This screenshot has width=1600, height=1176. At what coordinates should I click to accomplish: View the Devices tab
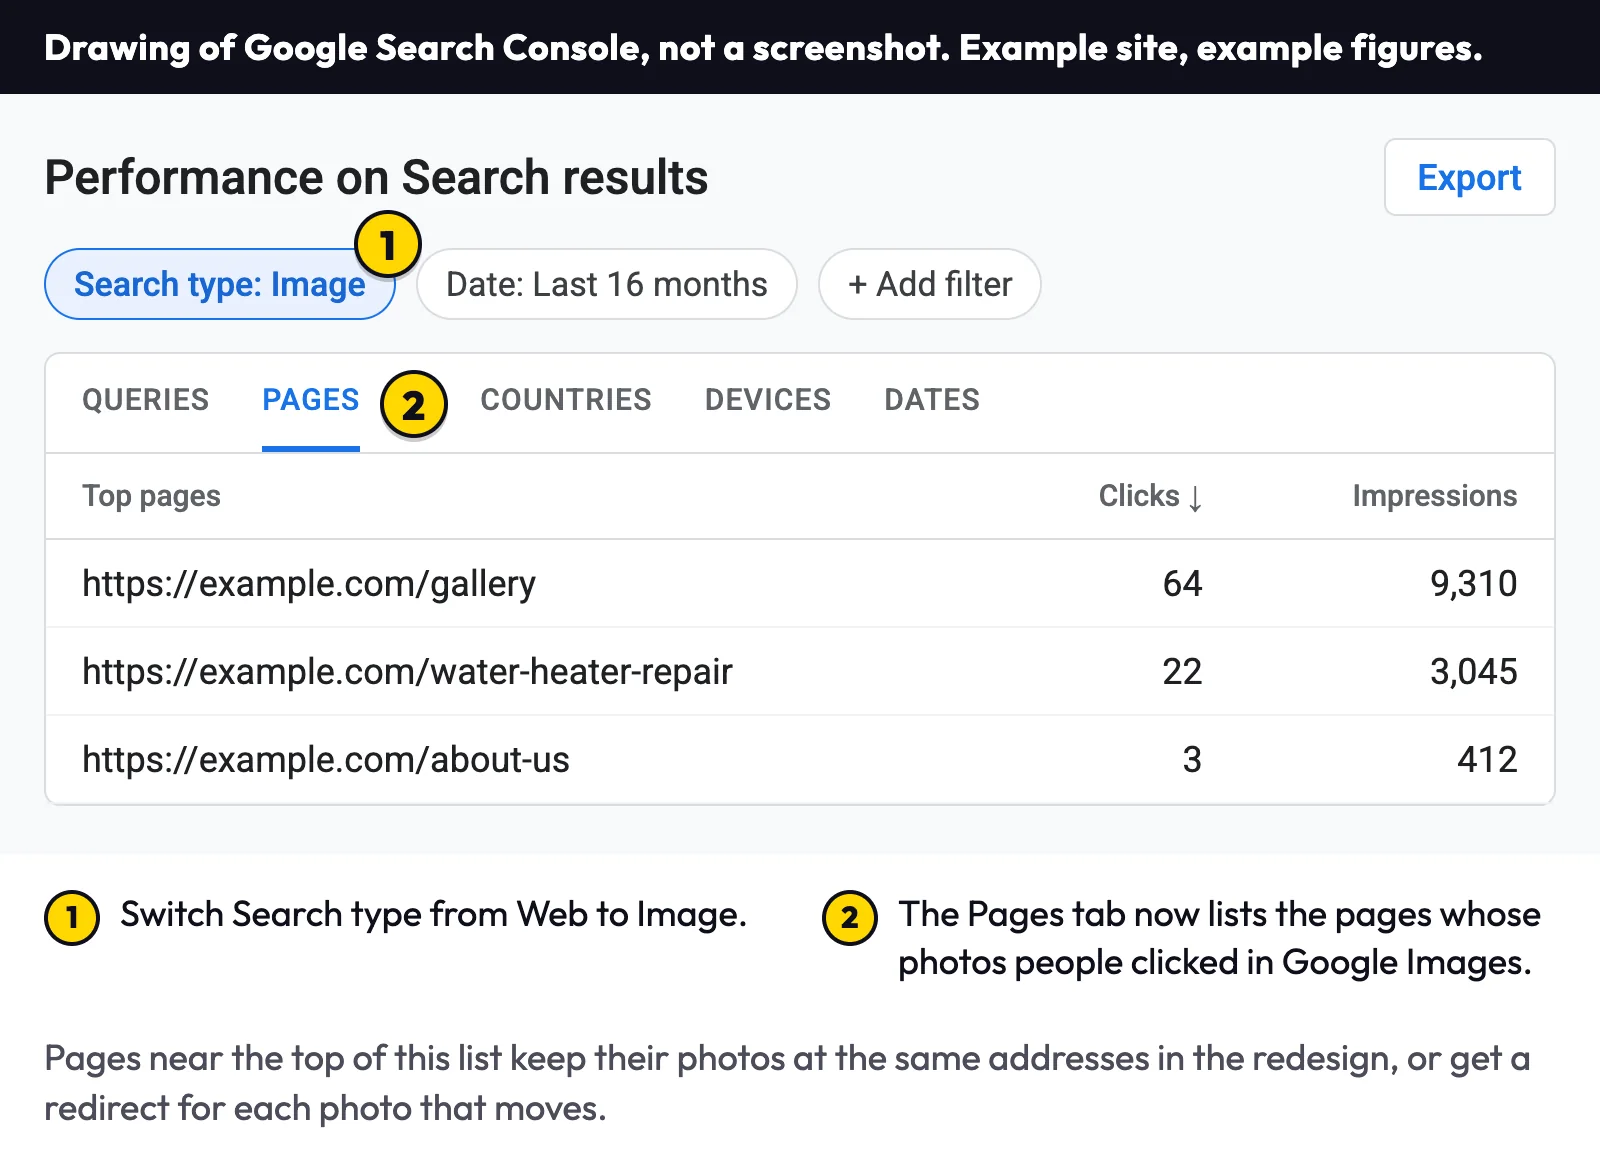768,400
